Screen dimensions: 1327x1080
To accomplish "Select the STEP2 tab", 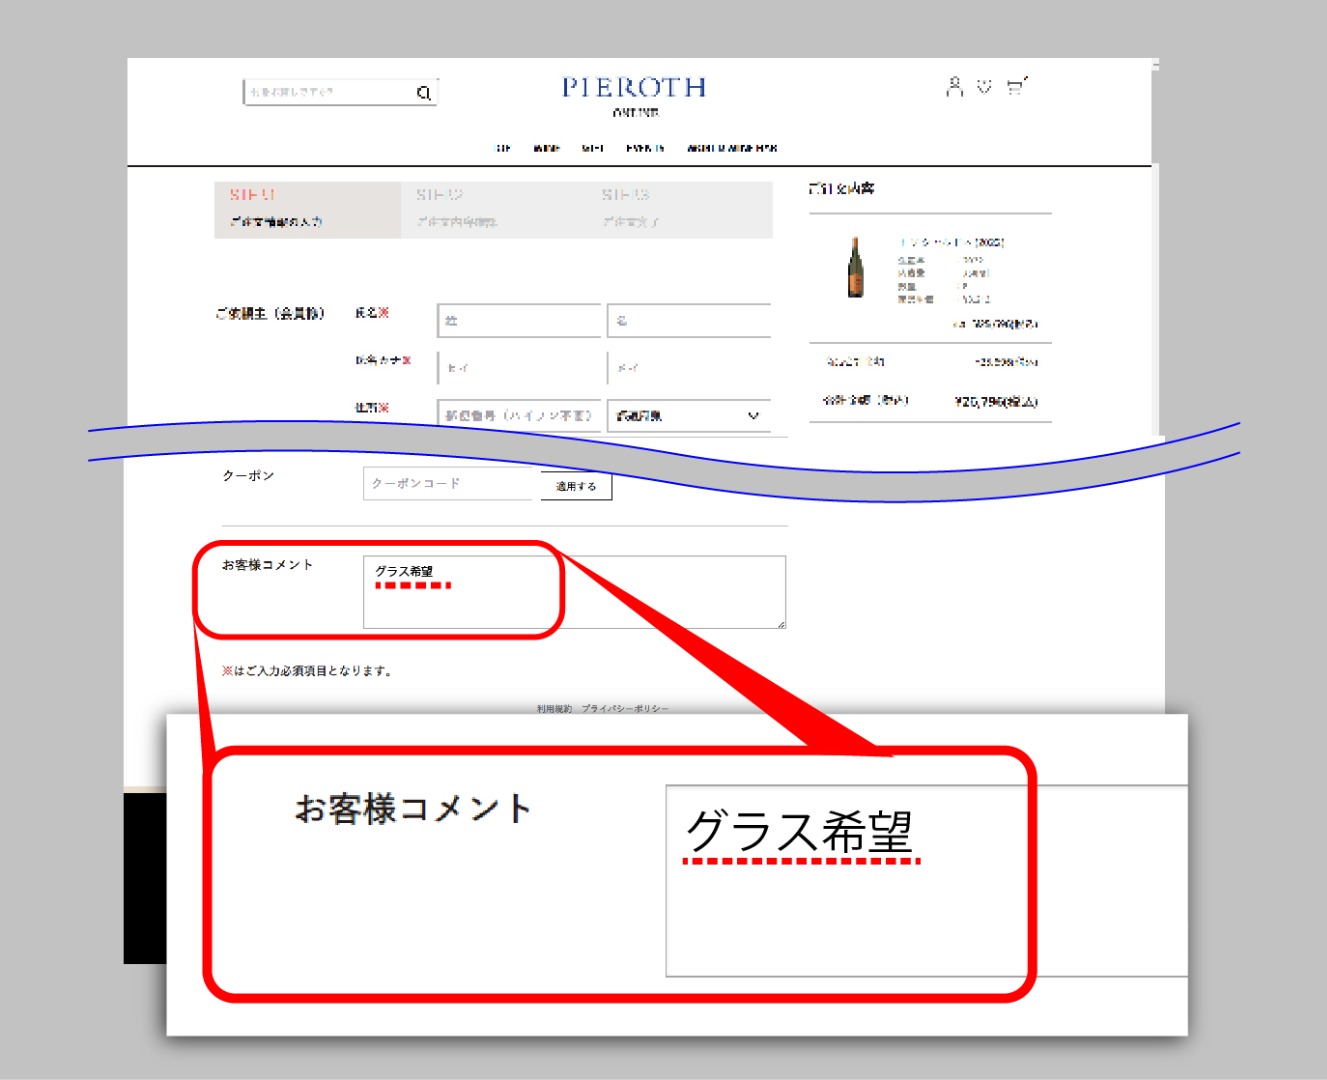I will 492,209.
